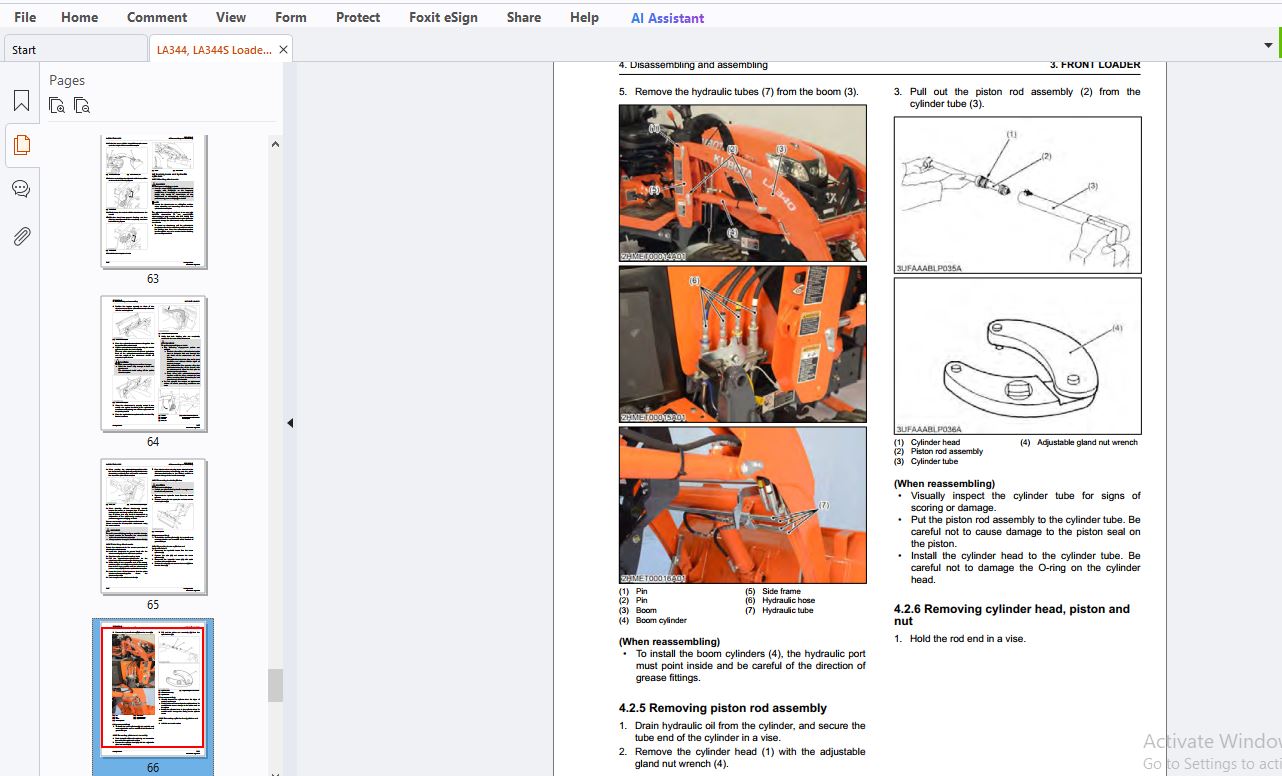Open the Bookmarks panel icon
The image size is (1282, 776).
pyautogui.click(x=21, y=100)
